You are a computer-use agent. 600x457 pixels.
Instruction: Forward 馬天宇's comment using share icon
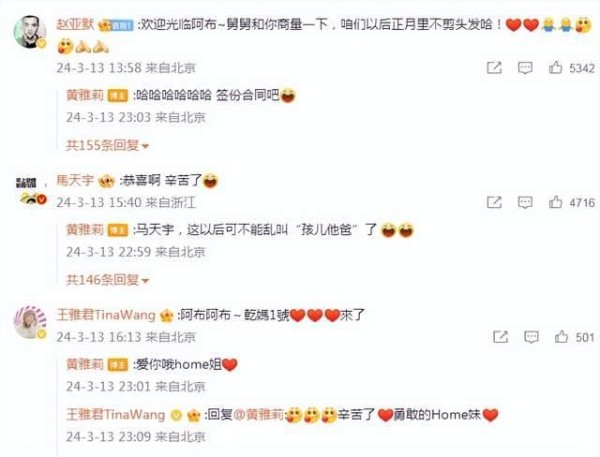pos(494,202)
